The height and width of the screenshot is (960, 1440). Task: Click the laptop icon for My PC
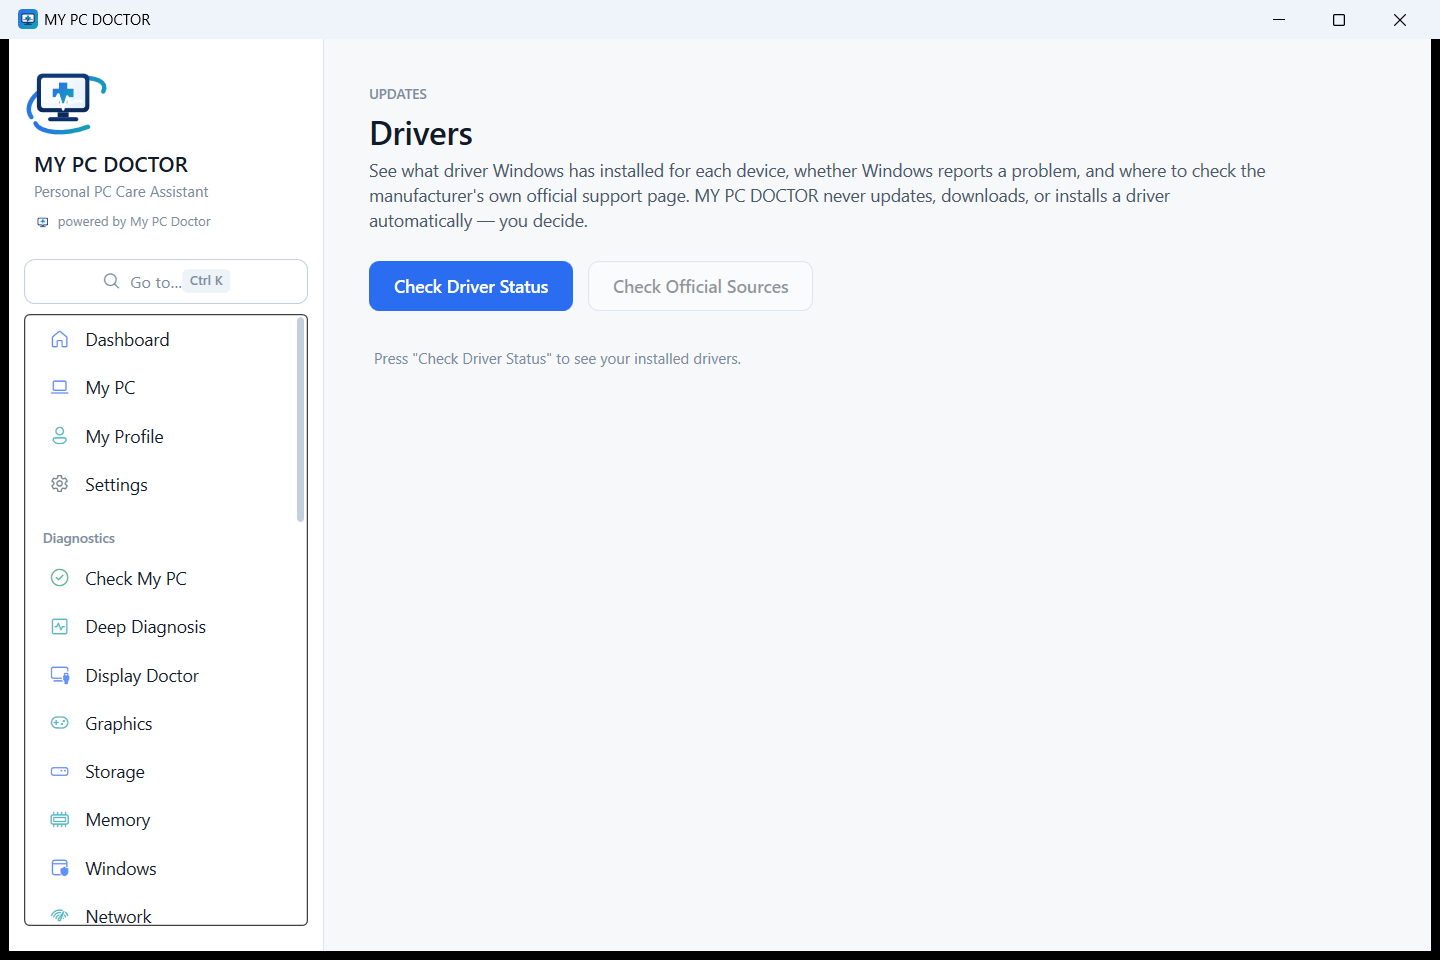click(60, 387)
